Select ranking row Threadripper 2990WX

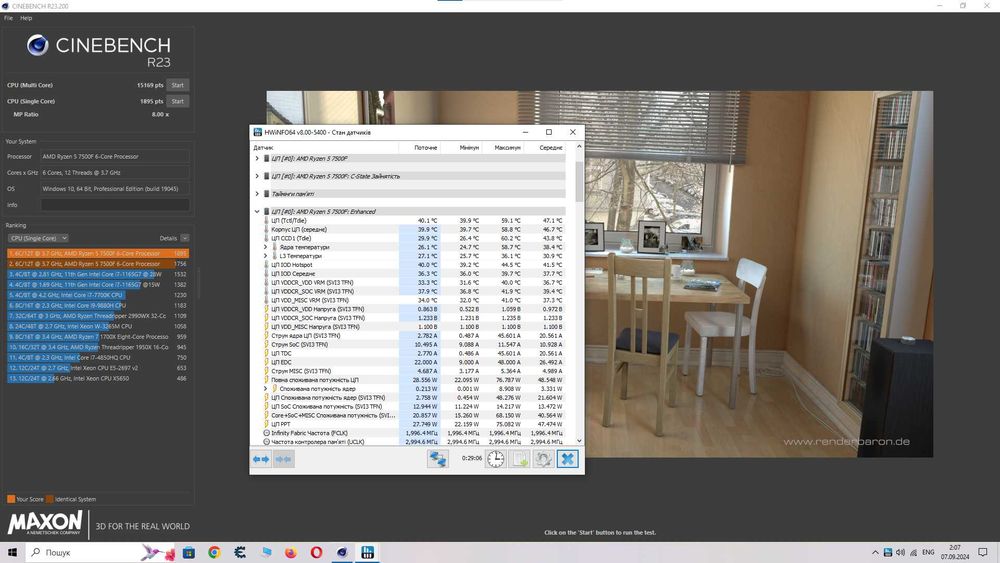tap(98, 316)
